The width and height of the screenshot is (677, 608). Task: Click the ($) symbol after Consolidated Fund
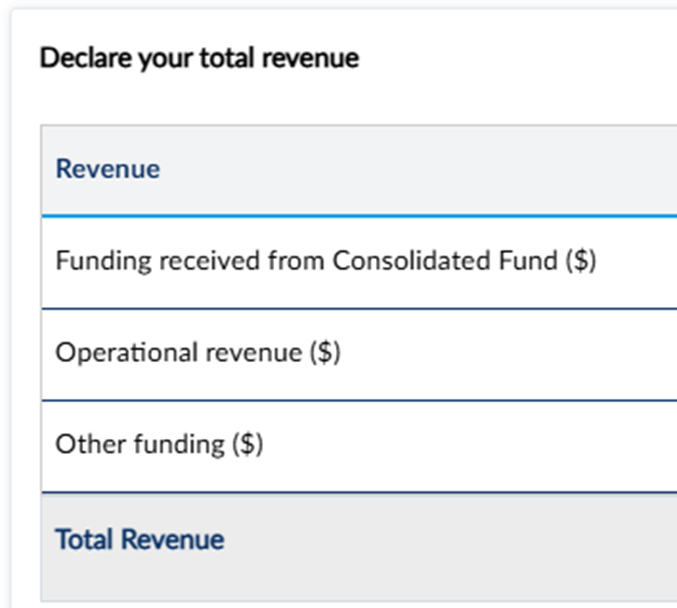[x=580, y=261]
